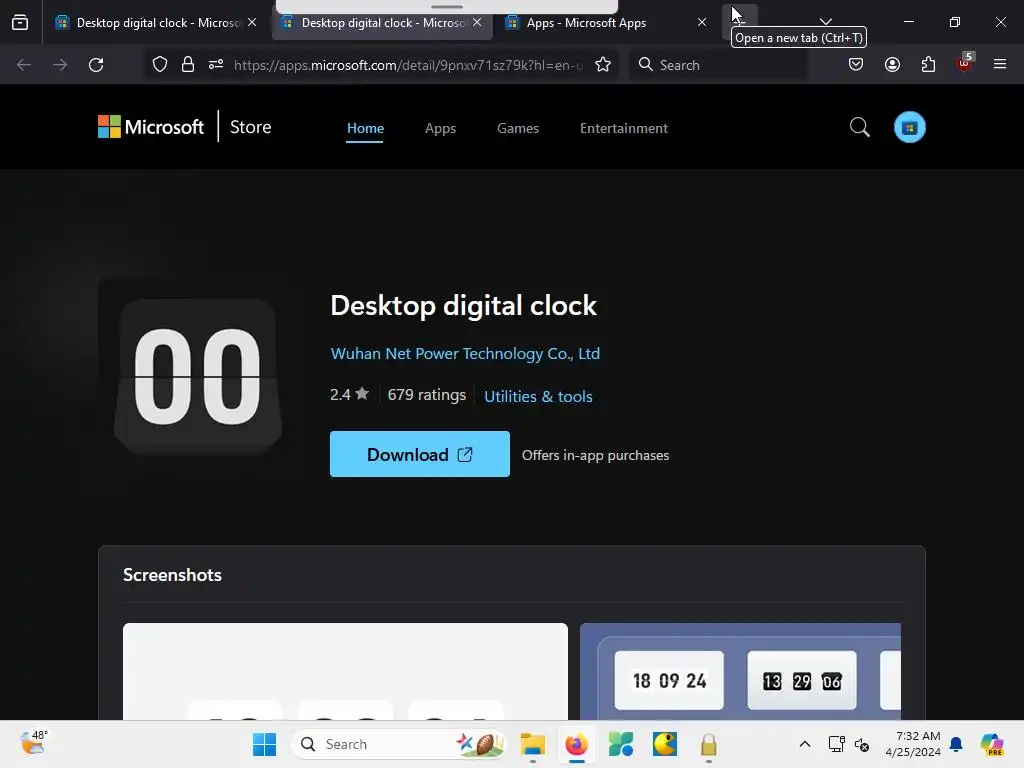The image size is (1024, 768).
Task: Click the 2.4 star rating
Action: (349, 394)
